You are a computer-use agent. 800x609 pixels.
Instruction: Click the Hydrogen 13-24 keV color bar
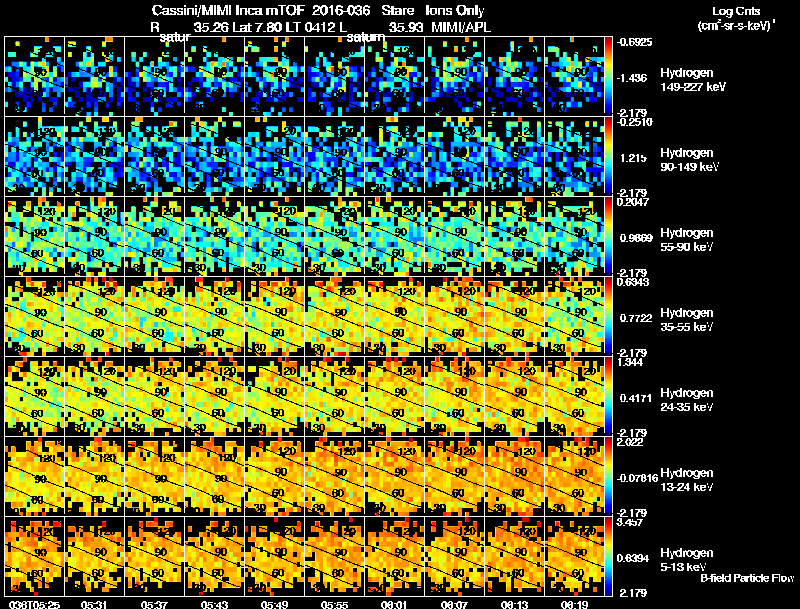point(608,476)
